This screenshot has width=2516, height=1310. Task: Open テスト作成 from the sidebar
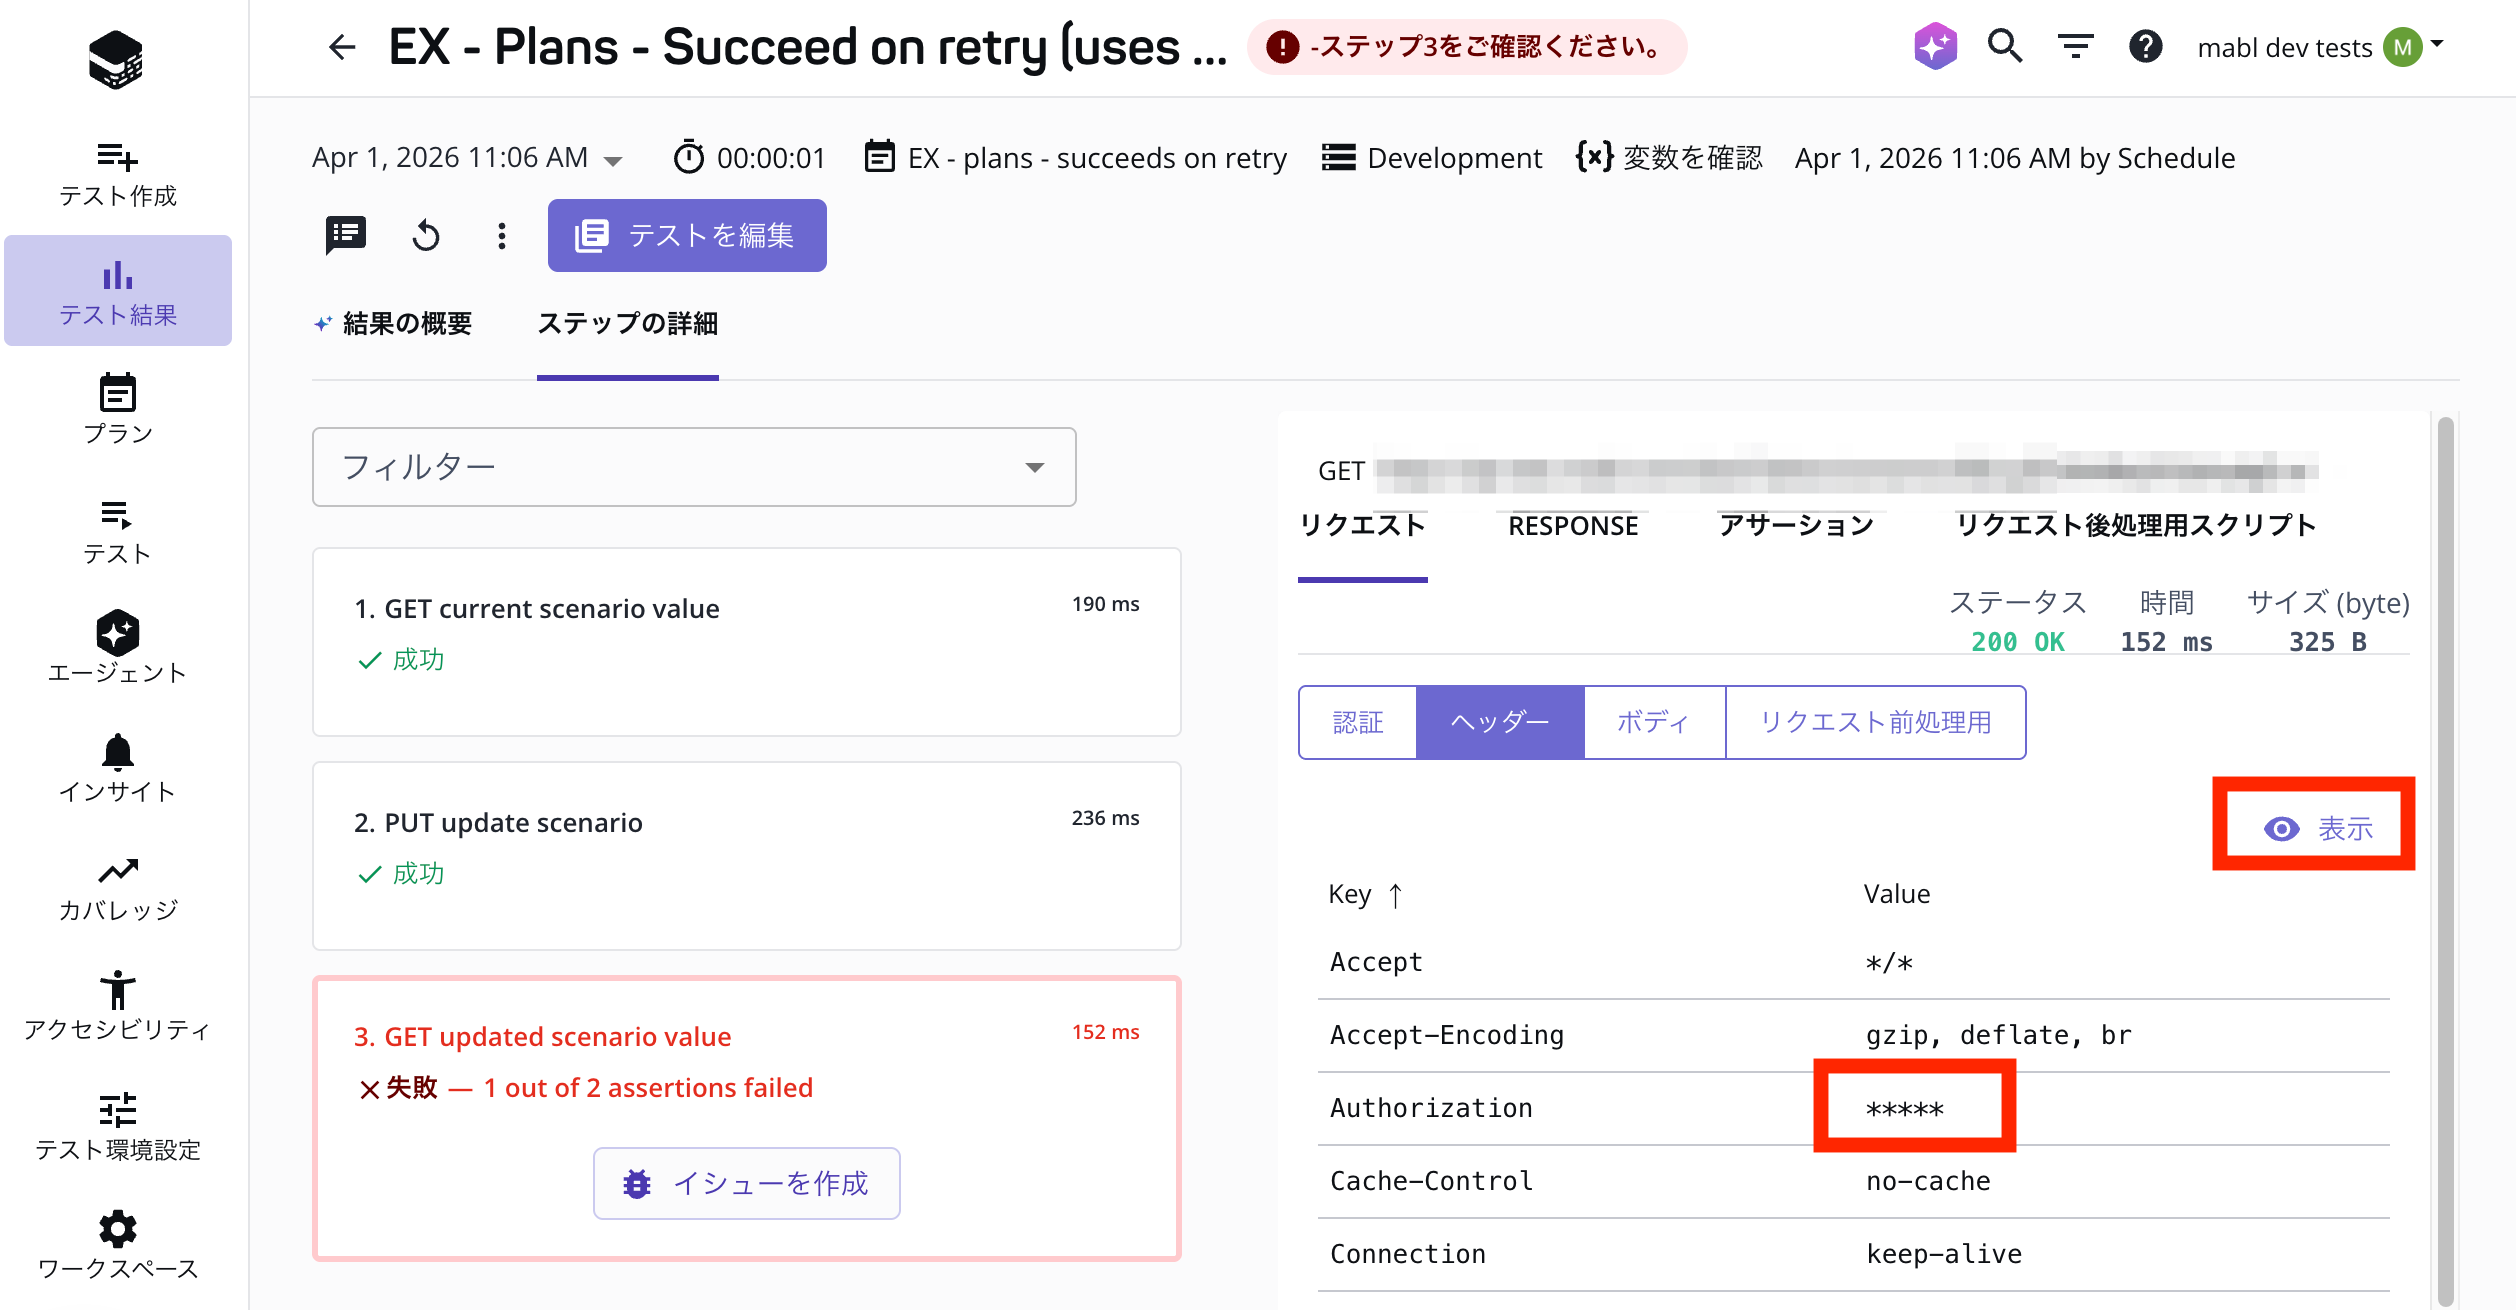pyautogui.click(x=117, y=172)
